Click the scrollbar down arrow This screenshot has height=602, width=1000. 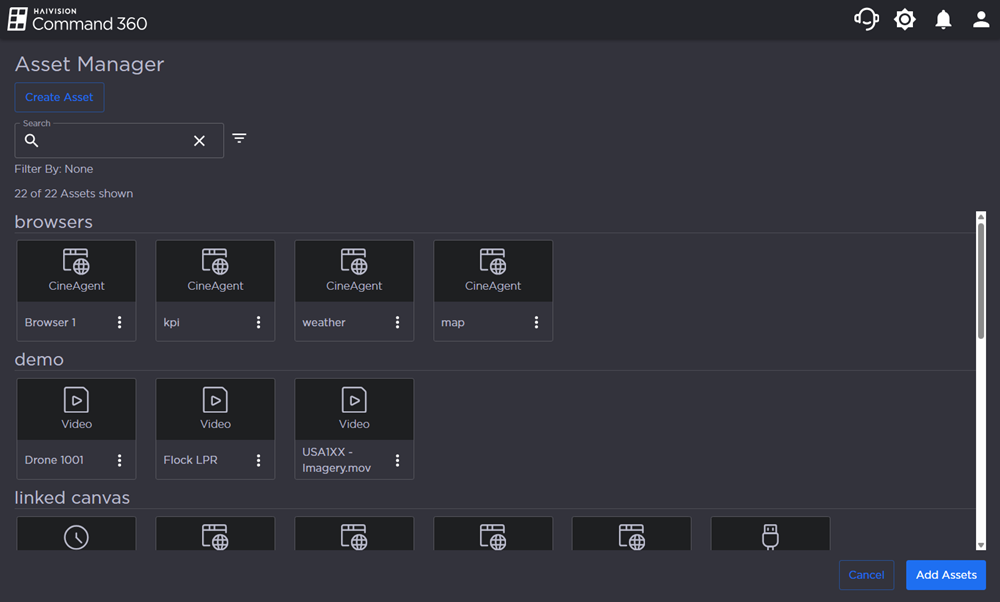(x=981, y=545)
